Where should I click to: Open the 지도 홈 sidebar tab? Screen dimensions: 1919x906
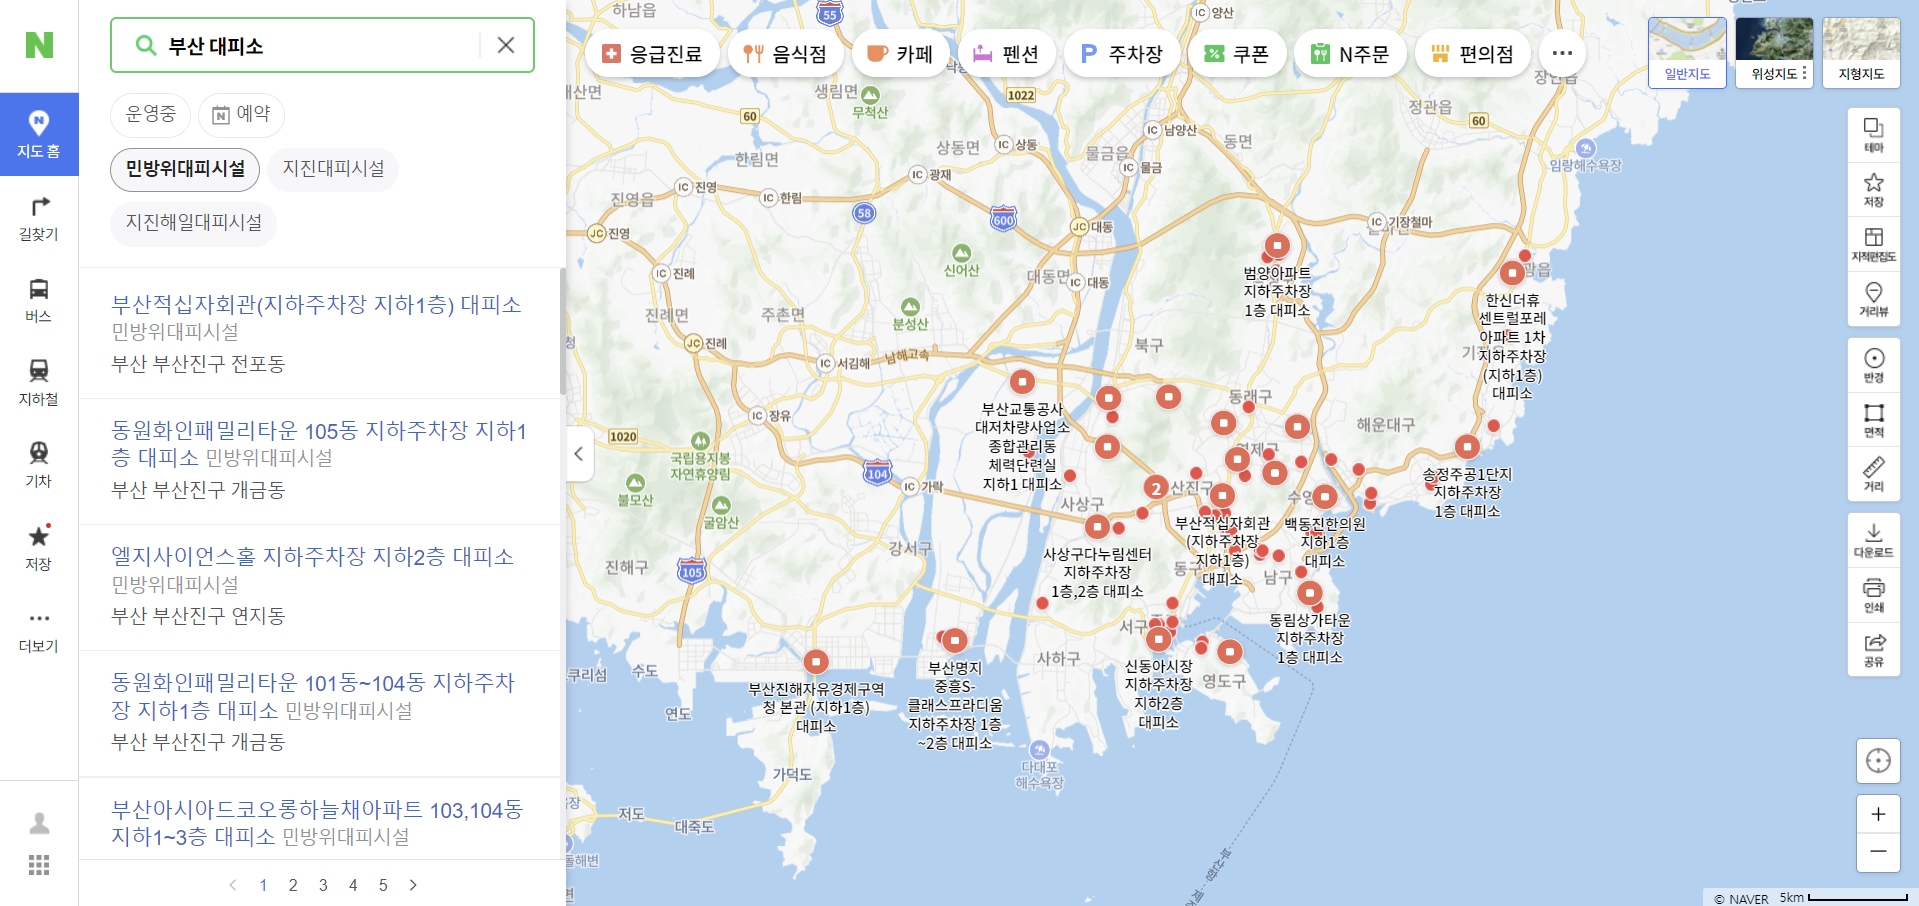pyautogui.click(x=39, y=134)
